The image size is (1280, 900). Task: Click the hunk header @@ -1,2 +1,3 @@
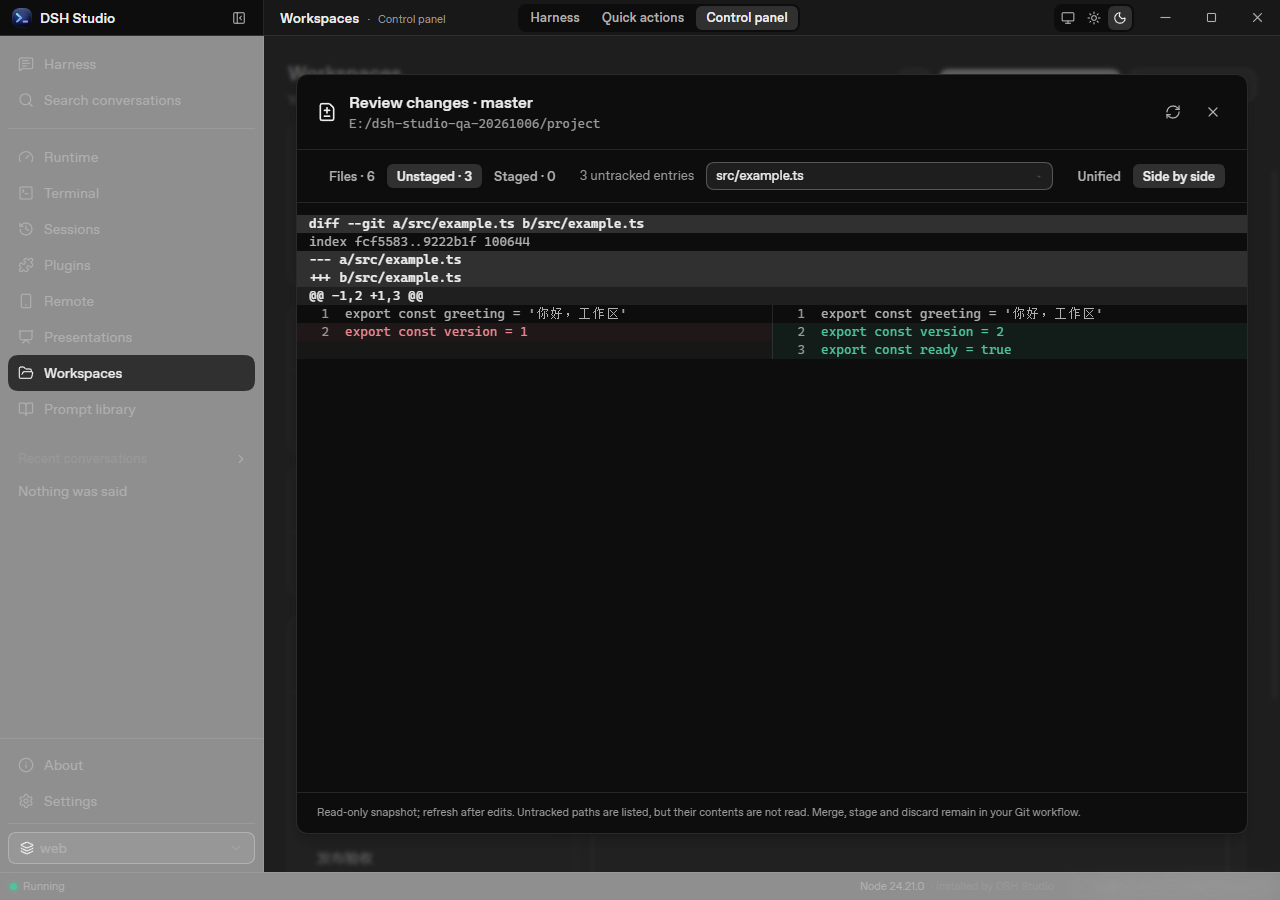pyautogui.click(x=772, y=296)
